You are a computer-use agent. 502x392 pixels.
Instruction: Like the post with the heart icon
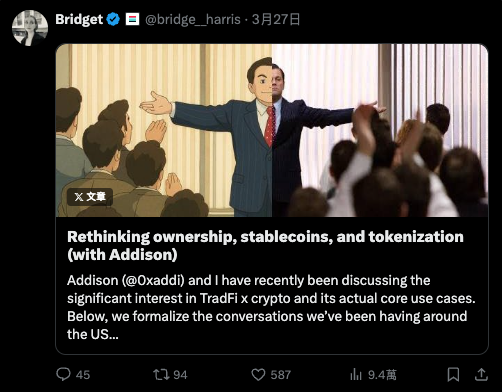258,375
